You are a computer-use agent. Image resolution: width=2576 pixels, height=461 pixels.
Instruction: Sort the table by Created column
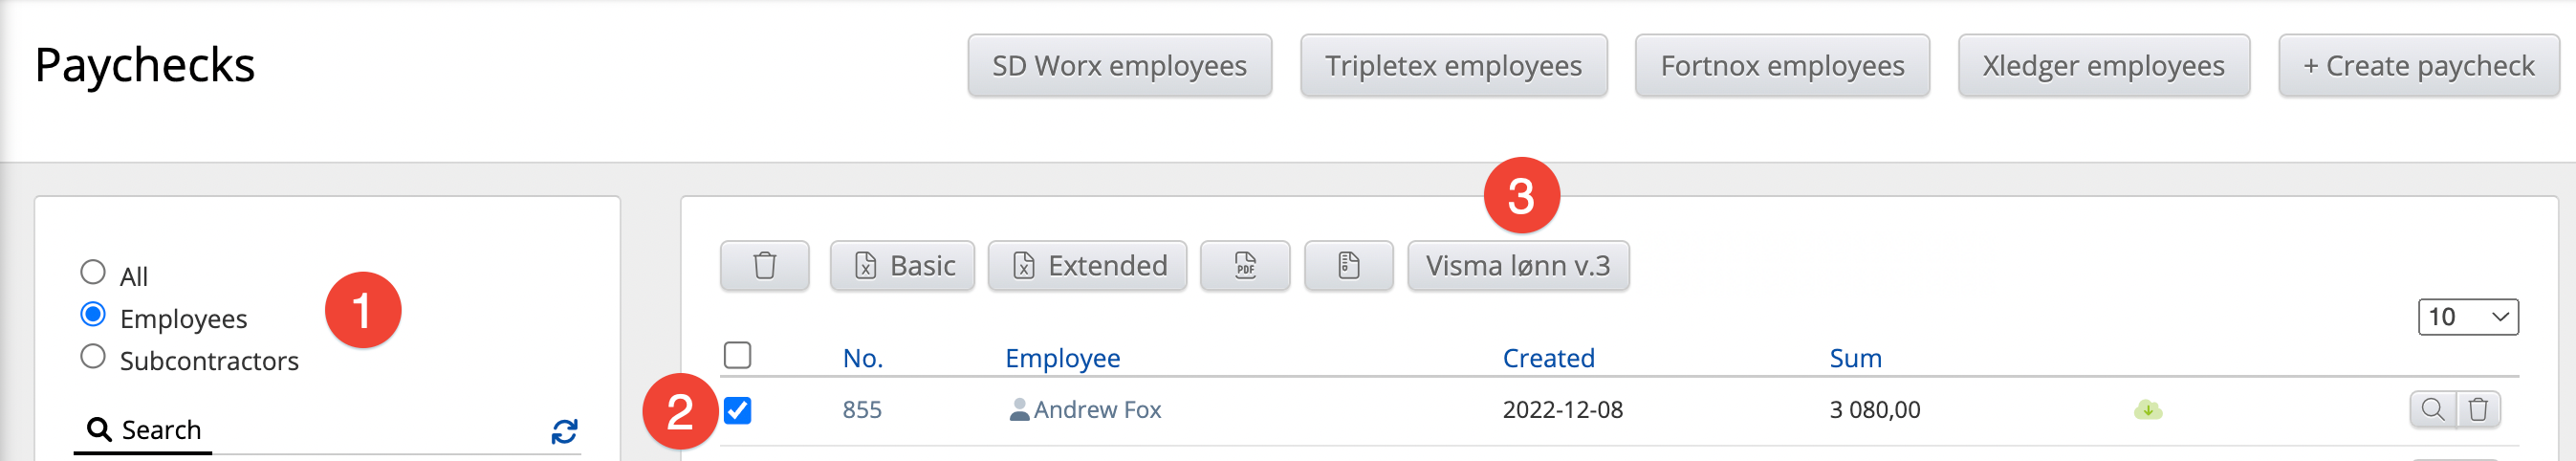[x=1548, y=358]
